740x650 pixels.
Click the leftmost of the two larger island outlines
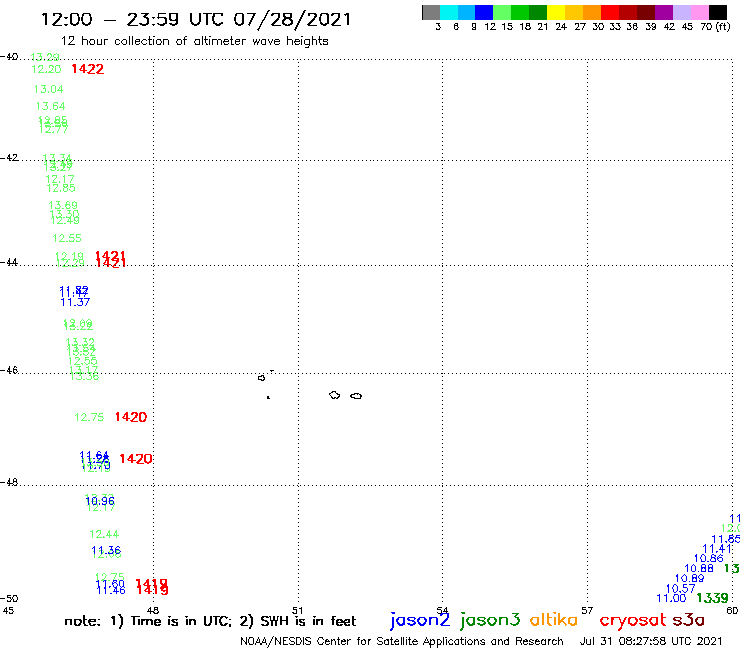pyautogui.click(x=335, y=395)
